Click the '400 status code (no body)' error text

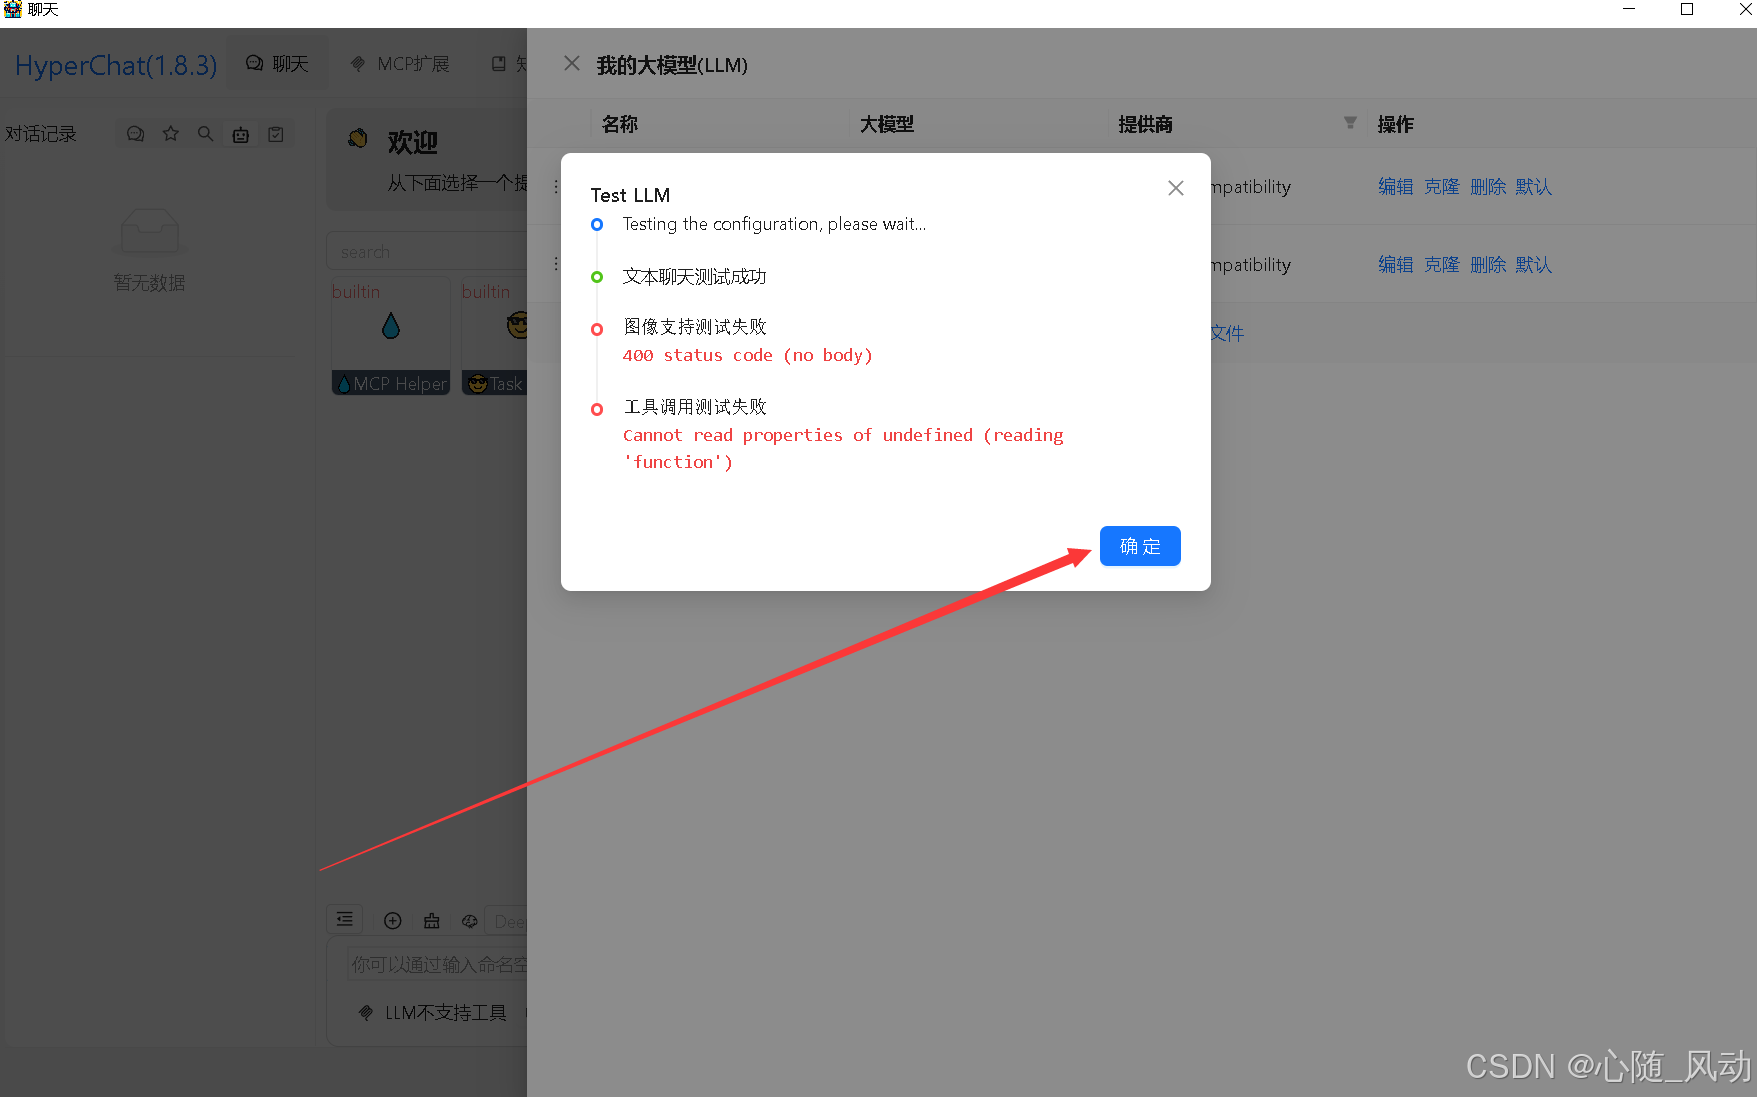point(748,355)
